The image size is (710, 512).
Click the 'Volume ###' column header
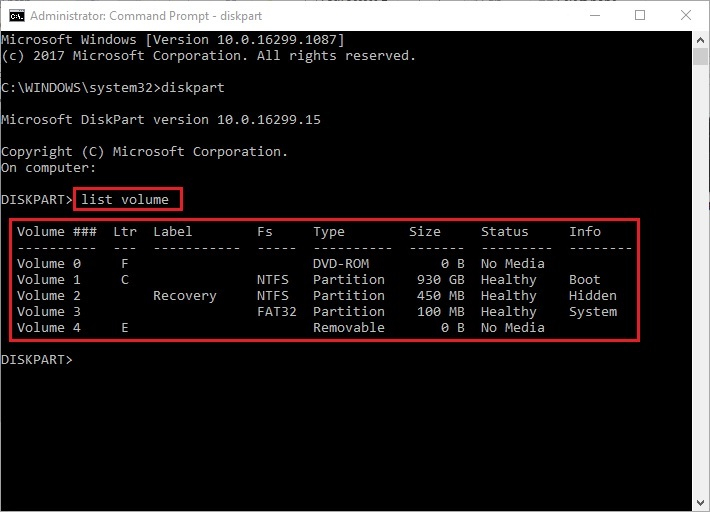57,232
